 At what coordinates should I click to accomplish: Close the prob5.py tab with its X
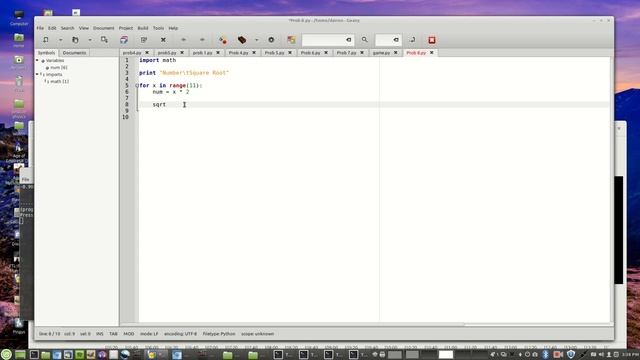(x=182, y=53)
